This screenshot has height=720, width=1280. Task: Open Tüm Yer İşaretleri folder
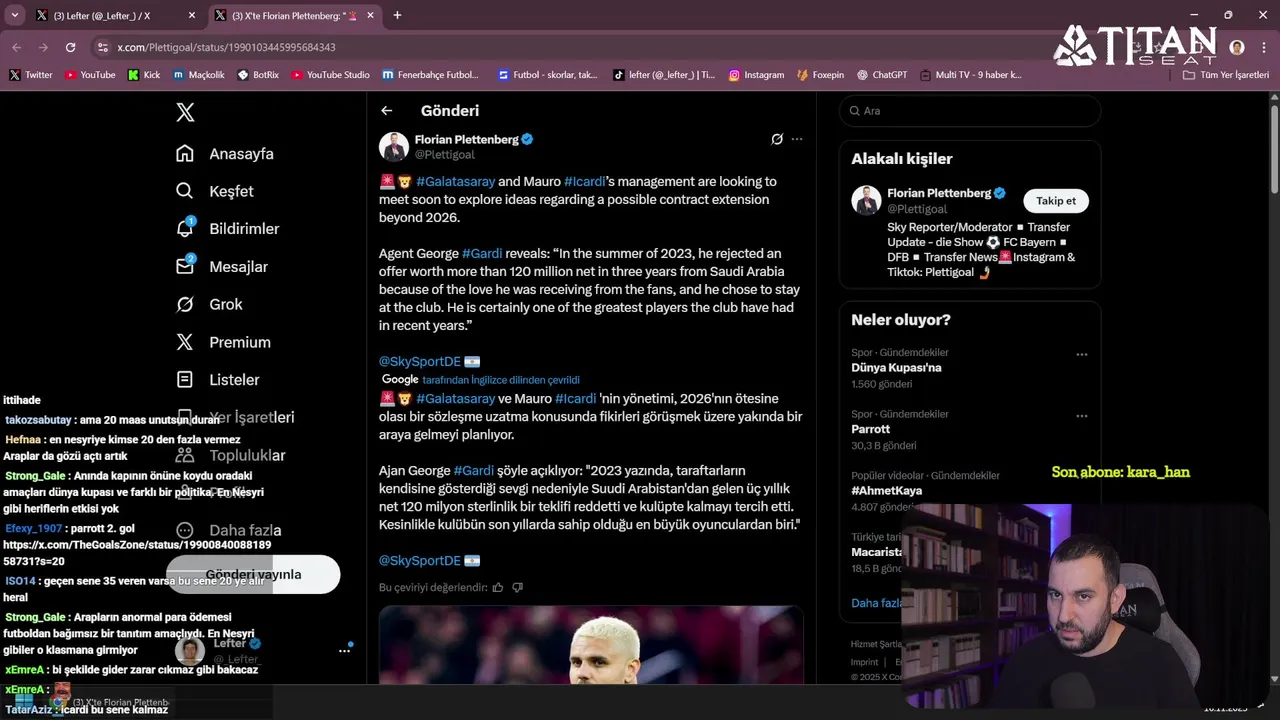click(x=1225, y=75)
